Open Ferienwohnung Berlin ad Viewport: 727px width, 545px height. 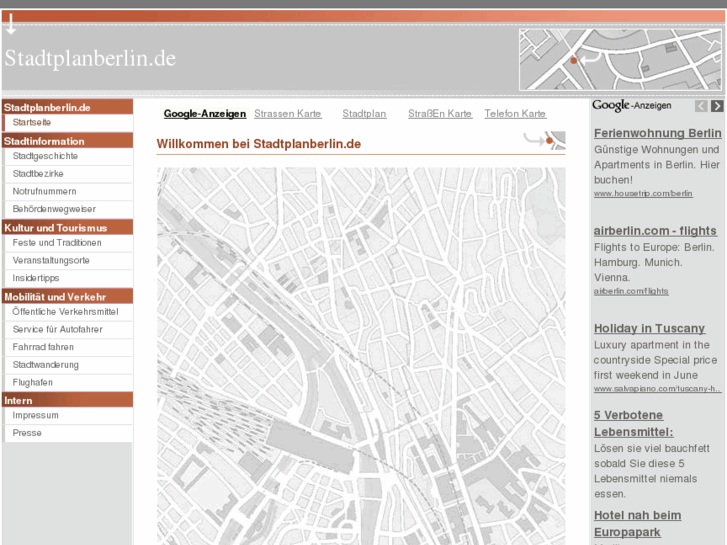tap(657, 133)
